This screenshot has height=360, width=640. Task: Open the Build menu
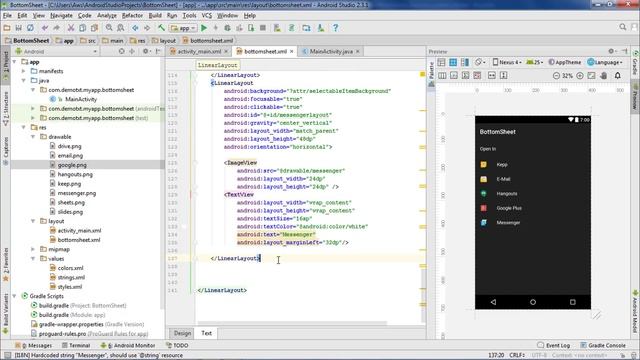155,16
